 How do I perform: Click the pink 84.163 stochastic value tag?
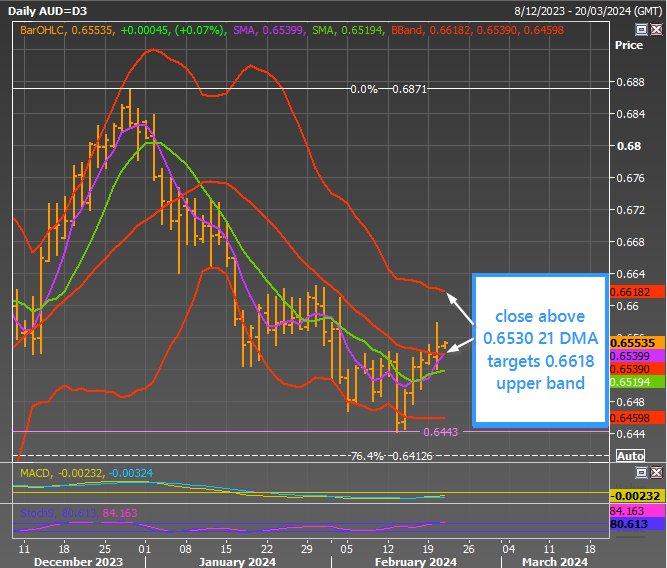[637, 511]
